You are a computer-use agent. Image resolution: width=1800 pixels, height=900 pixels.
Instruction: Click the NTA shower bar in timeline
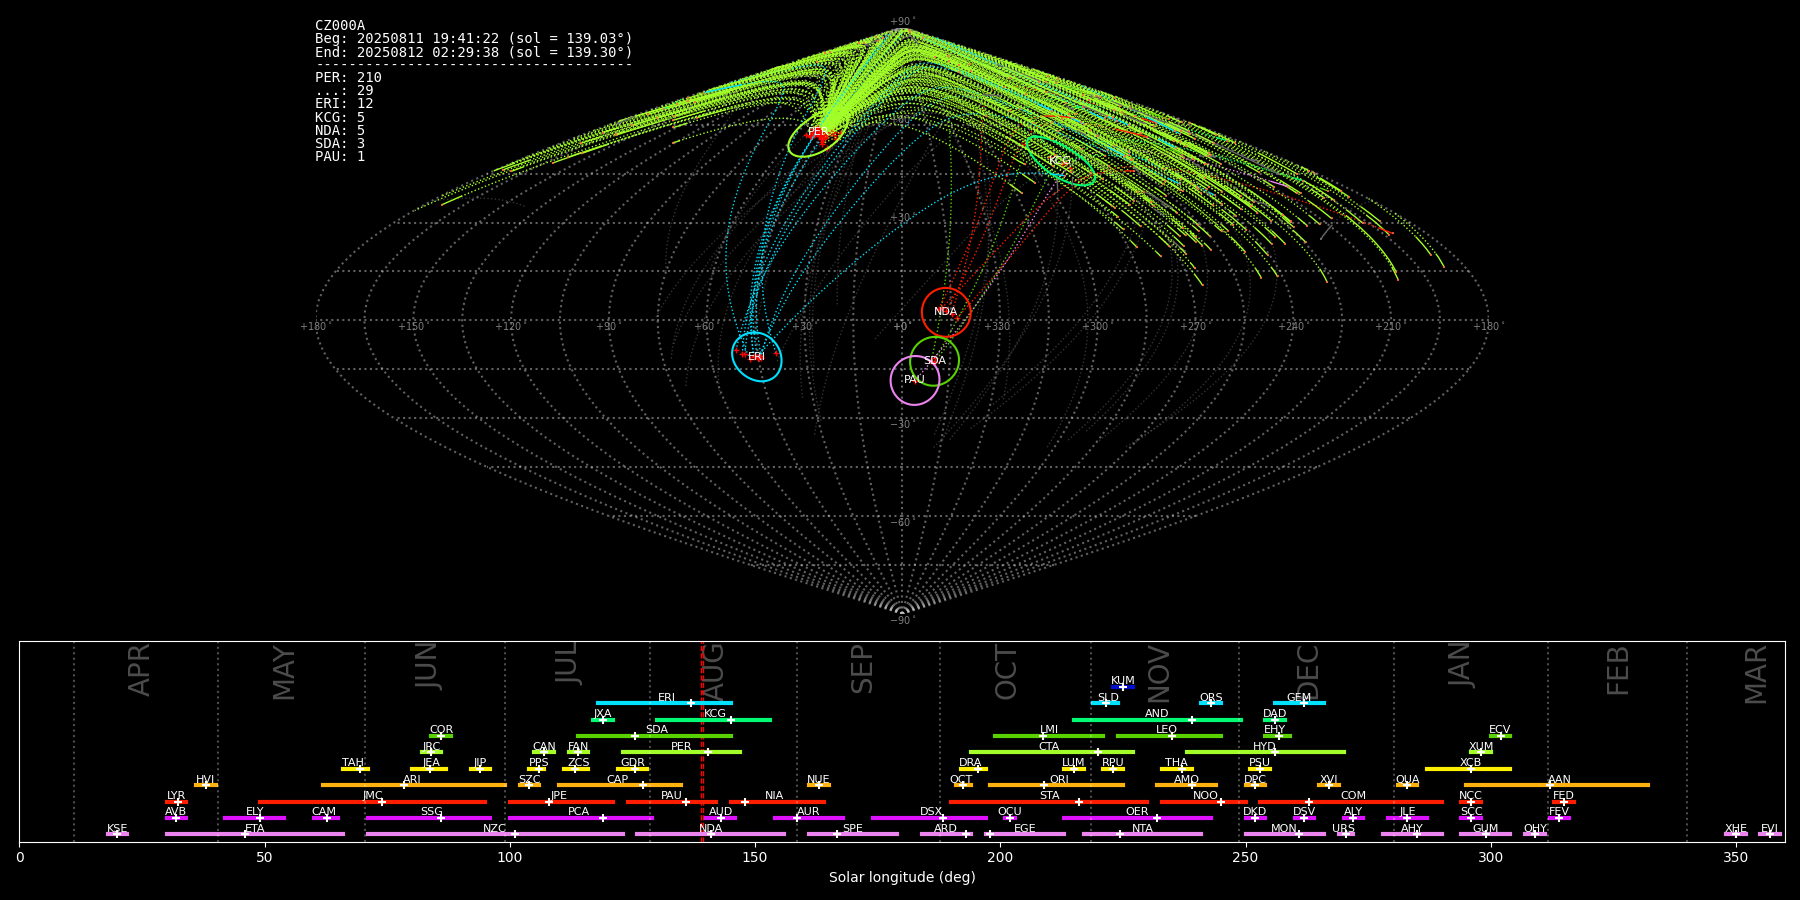(x=1142, y=834)
